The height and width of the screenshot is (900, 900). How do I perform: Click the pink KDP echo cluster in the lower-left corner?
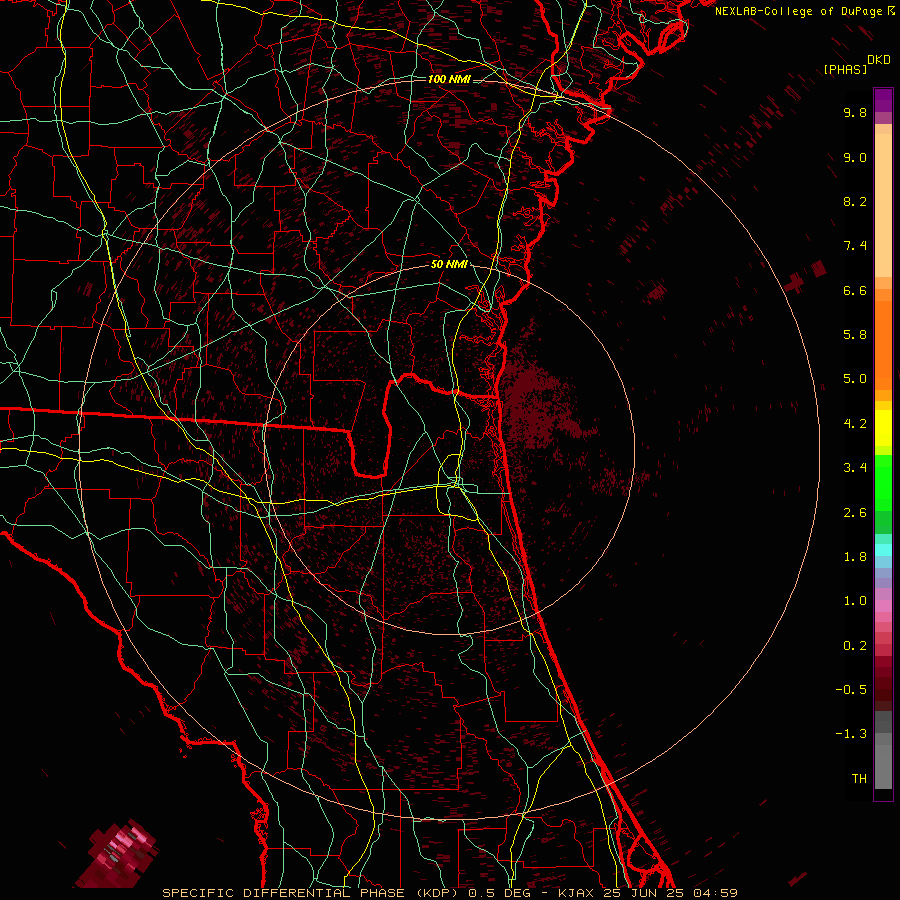pyautogui.click(x=118, y=853)
